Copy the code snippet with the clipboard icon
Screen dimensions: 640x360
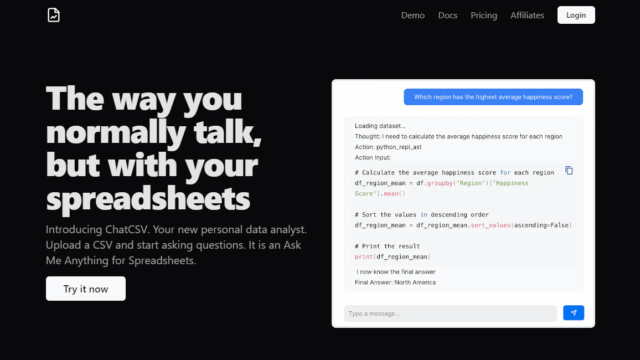[x=569, y=171]
